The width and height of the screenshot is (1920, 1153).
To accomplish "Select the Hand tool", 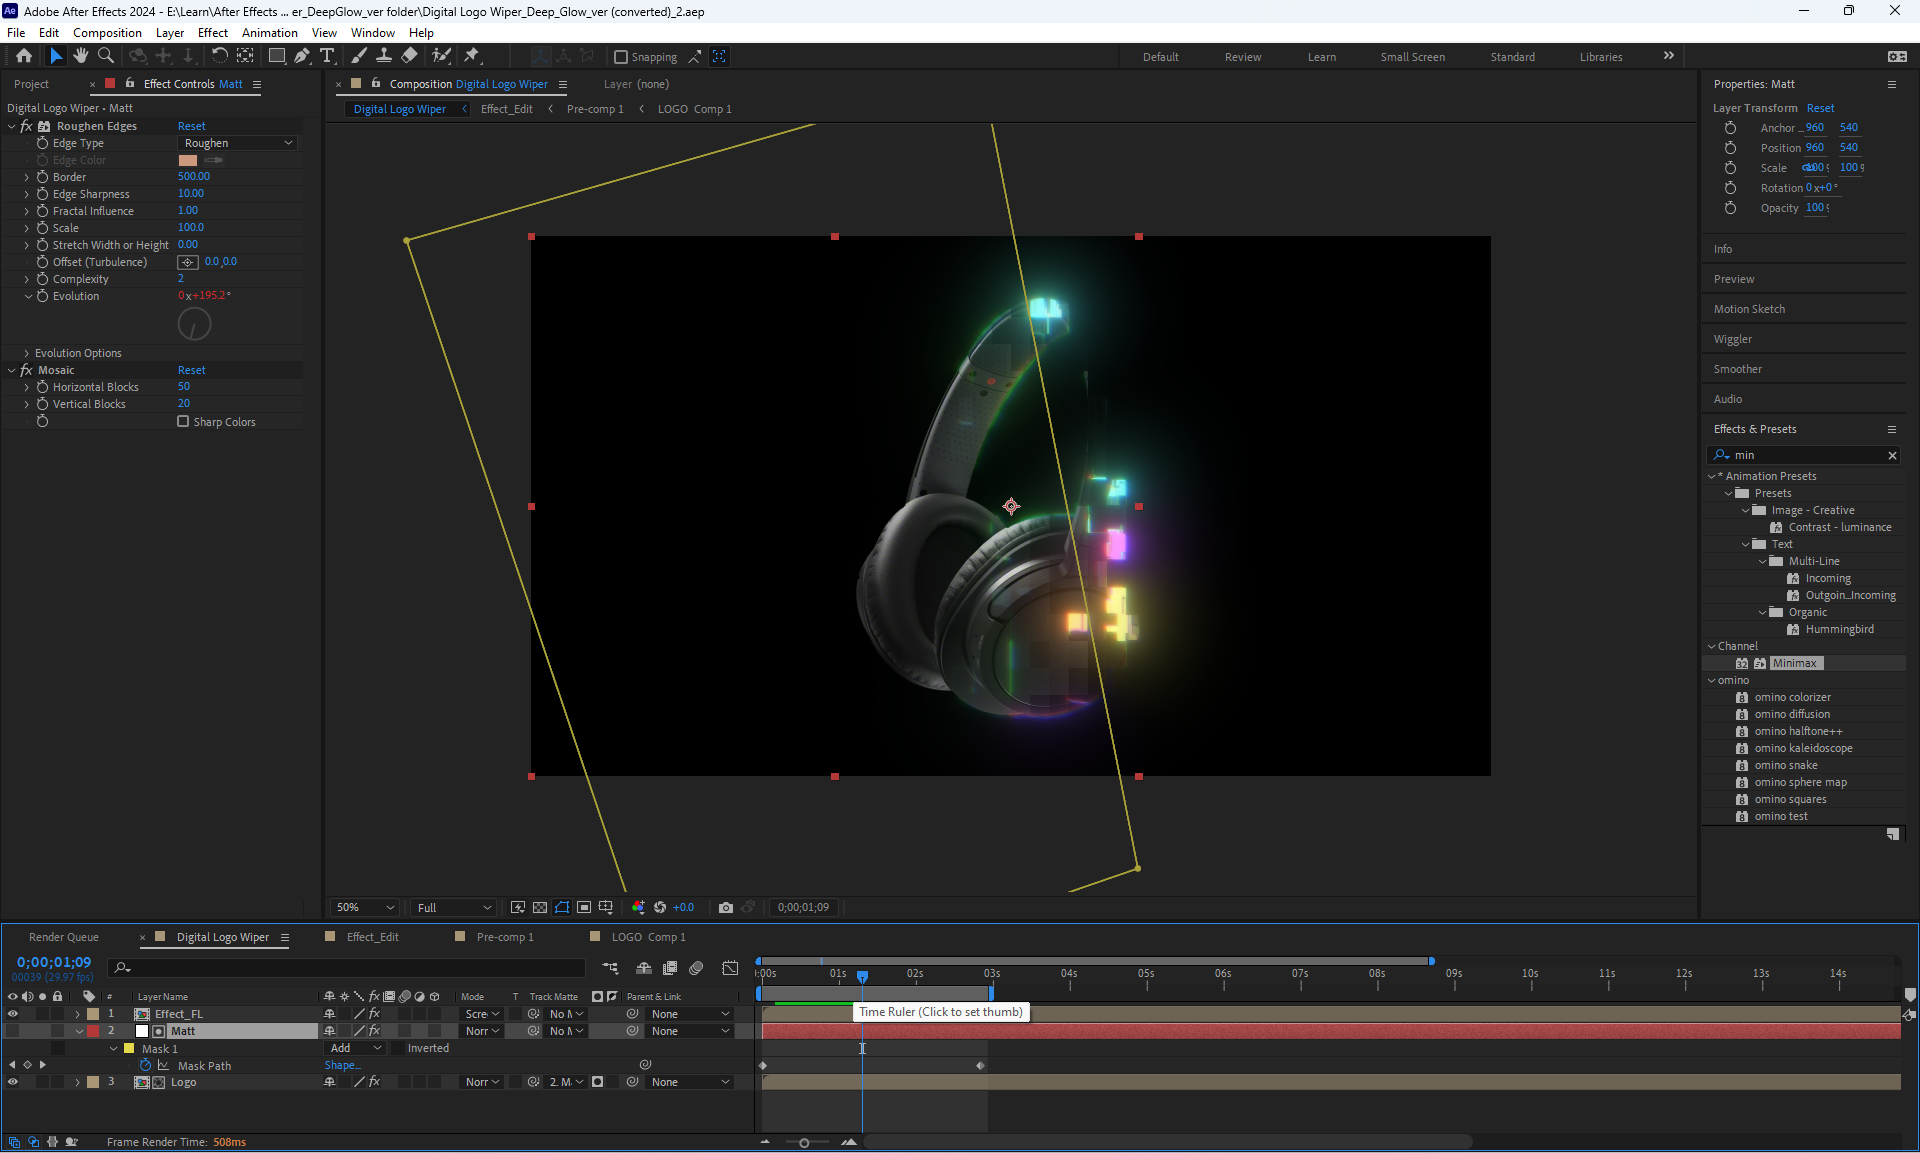I will [x=81, y=56].
